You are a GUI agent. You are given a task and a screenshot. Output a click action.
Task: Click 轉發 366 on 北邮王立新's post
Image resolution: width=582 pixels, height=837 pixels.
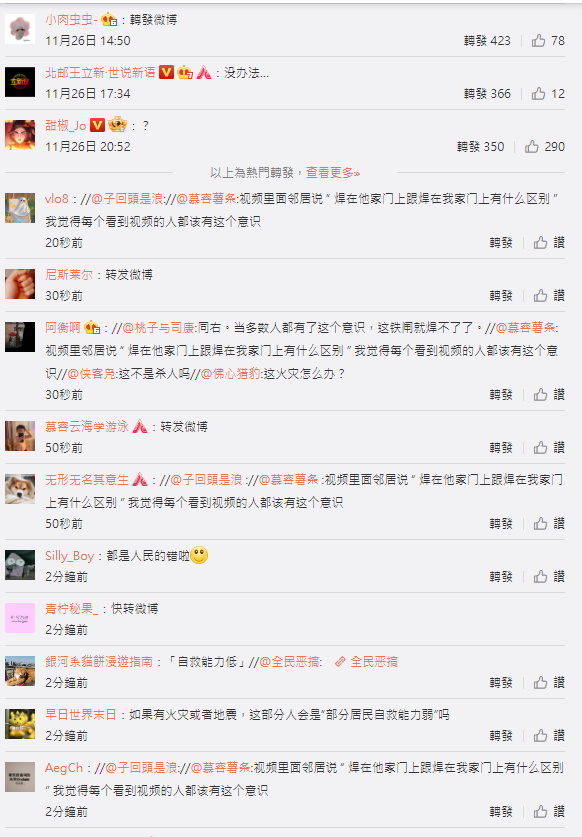pyautogui.click(x=487, y=94)
